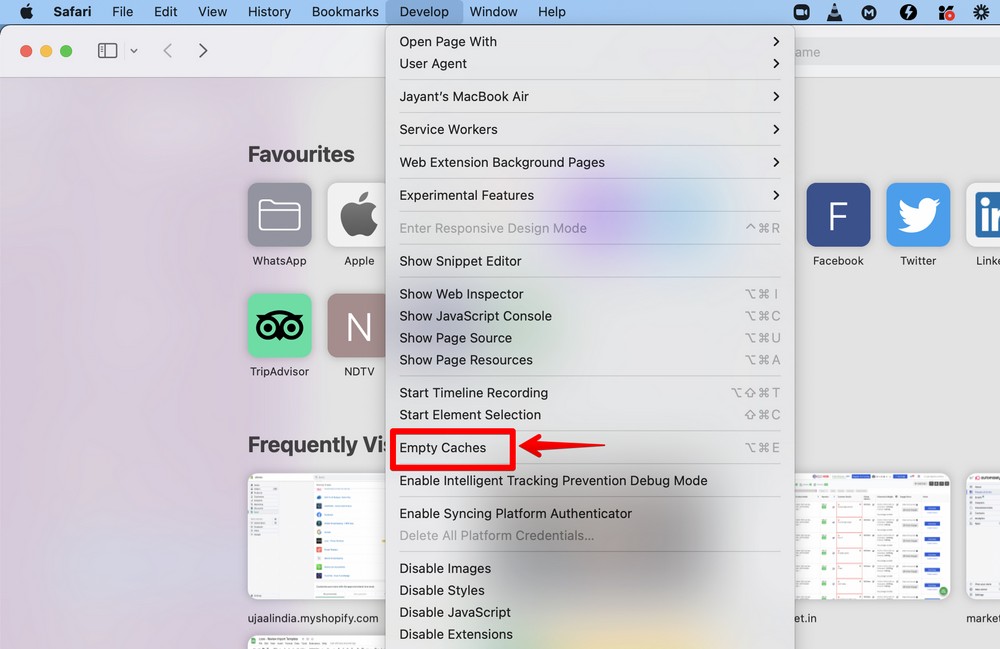Expand Experimental Features submenu
1000x649 pixels.
[x=589, y=195]
